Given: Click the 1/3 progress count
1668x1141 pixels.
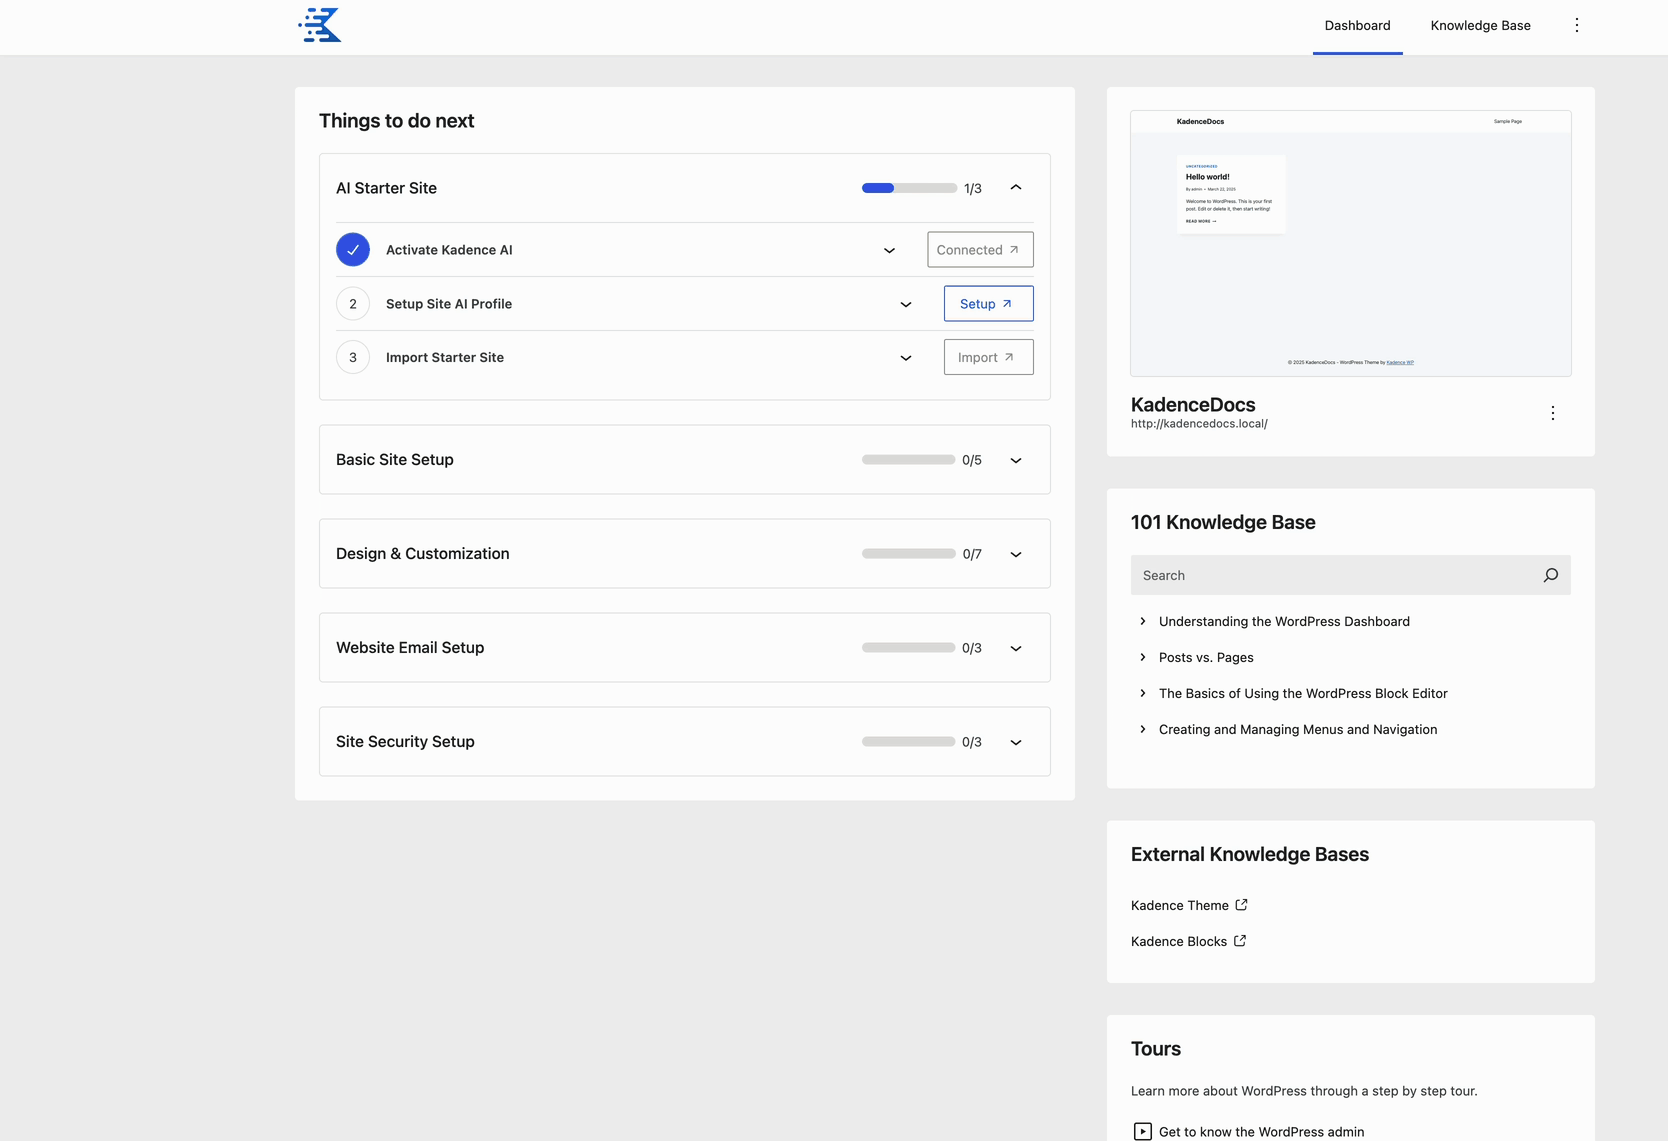Looking at the screenshot, I should [973, 188].
